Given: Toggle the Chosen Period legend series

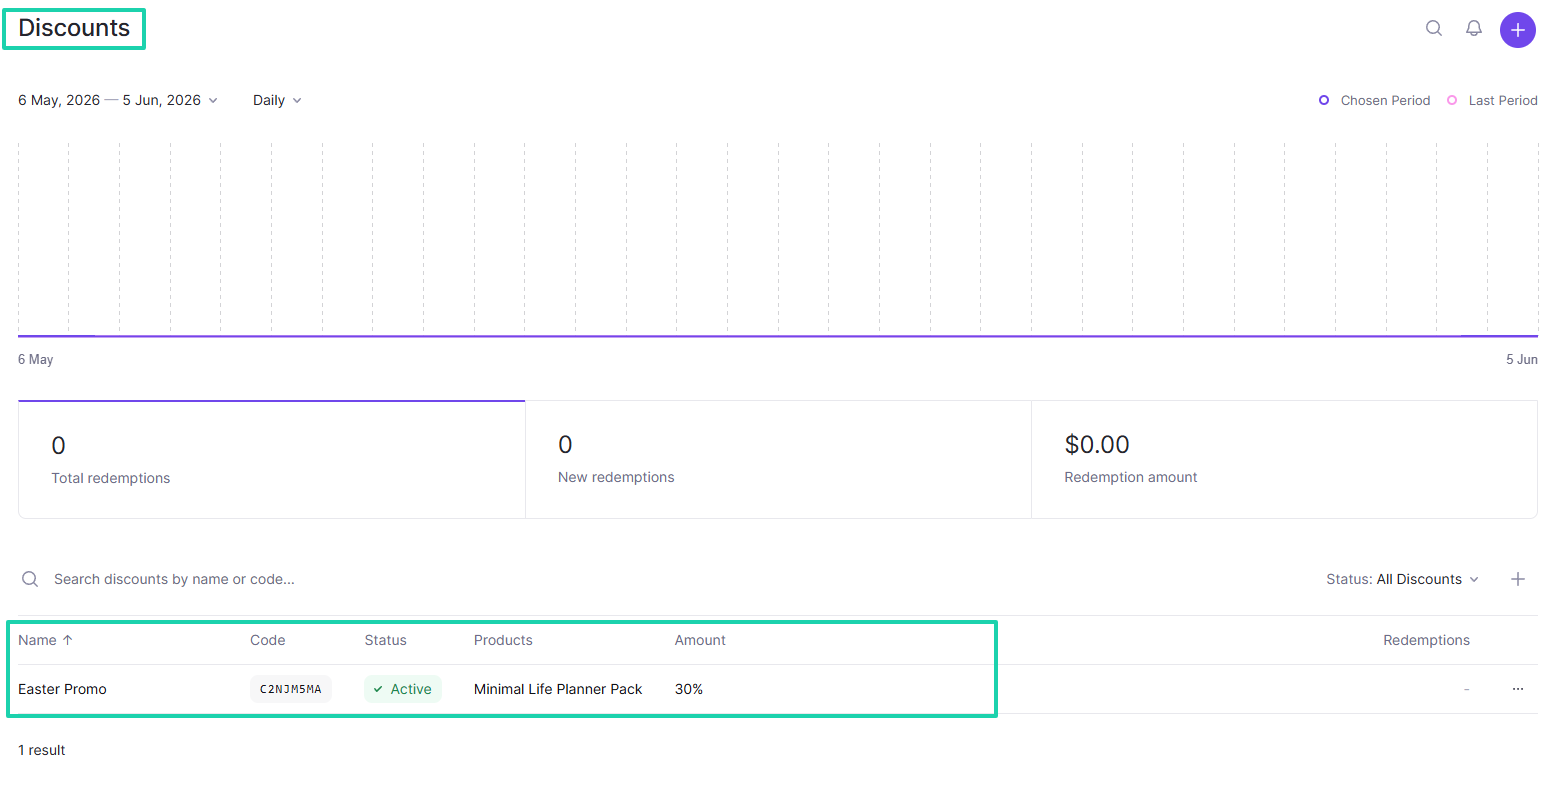Looking at the screenshot, I should (1375, 100).
